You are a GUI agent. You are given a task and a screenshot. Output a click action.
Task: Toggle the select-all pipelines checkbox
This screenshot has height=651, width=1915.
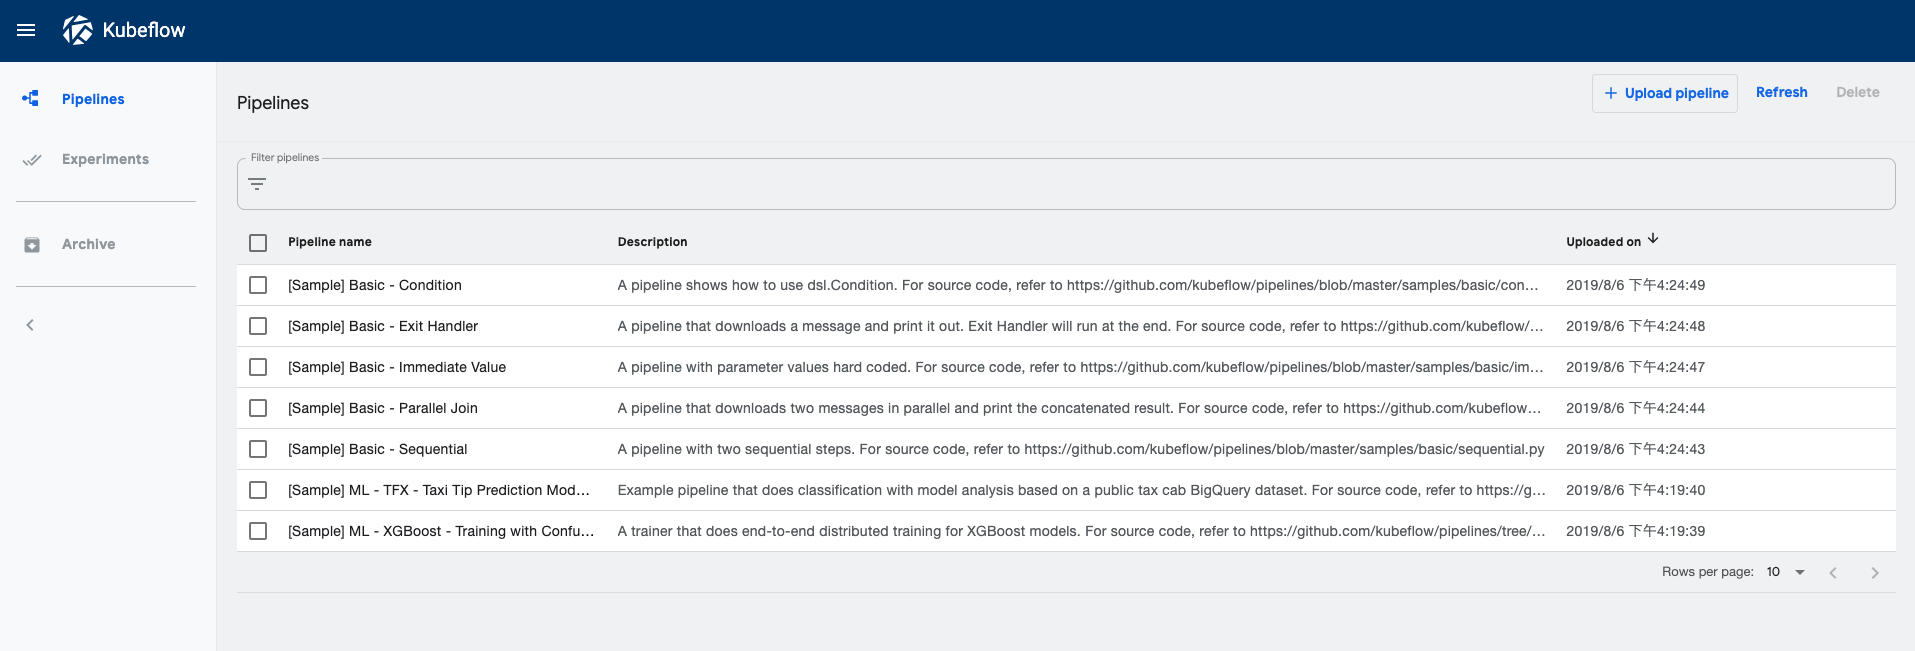coord(258,243)
